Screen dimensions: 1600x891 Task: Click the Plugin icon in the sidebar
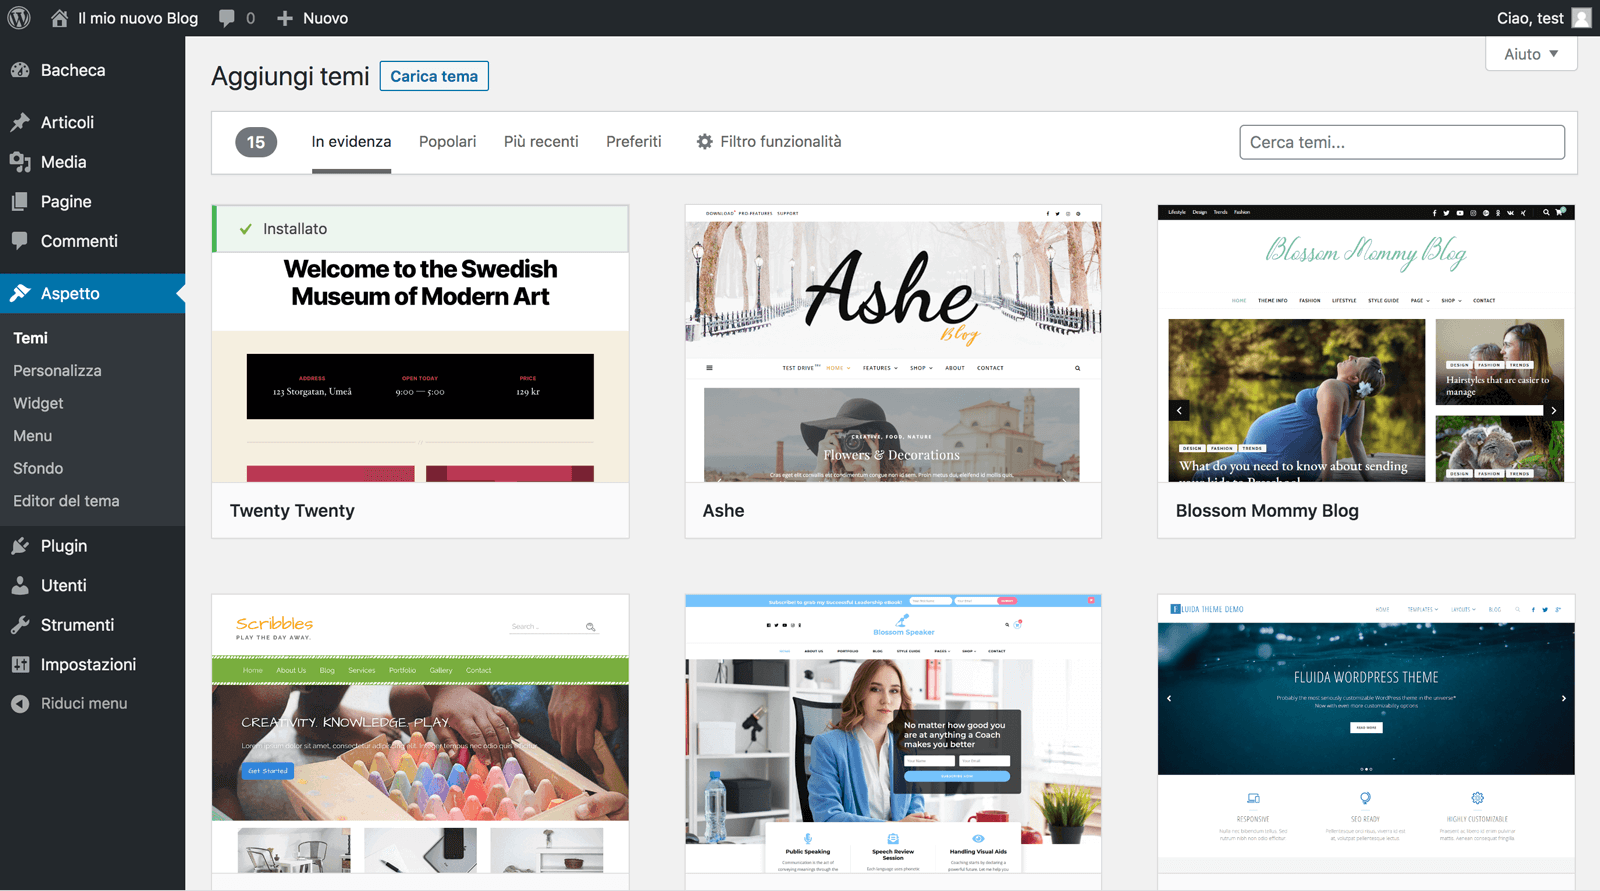pos(20,546)
